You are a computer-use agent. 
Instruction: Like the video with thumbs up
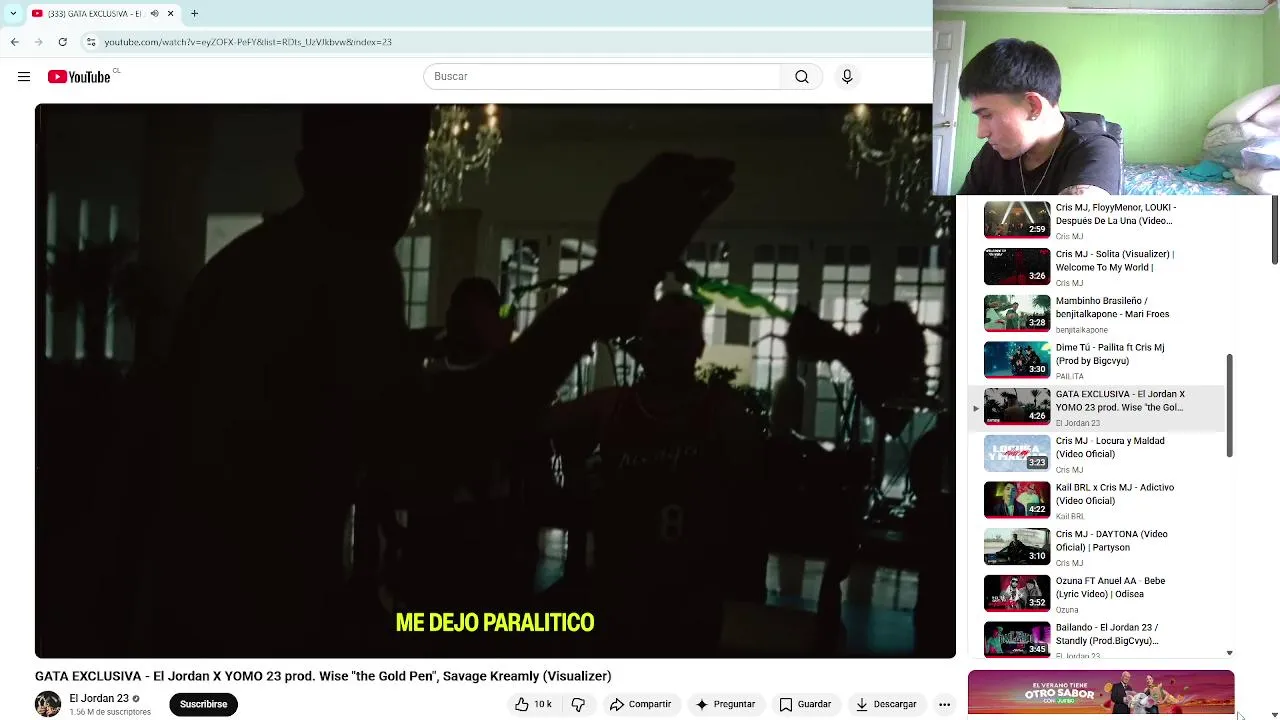coord(533,705)
